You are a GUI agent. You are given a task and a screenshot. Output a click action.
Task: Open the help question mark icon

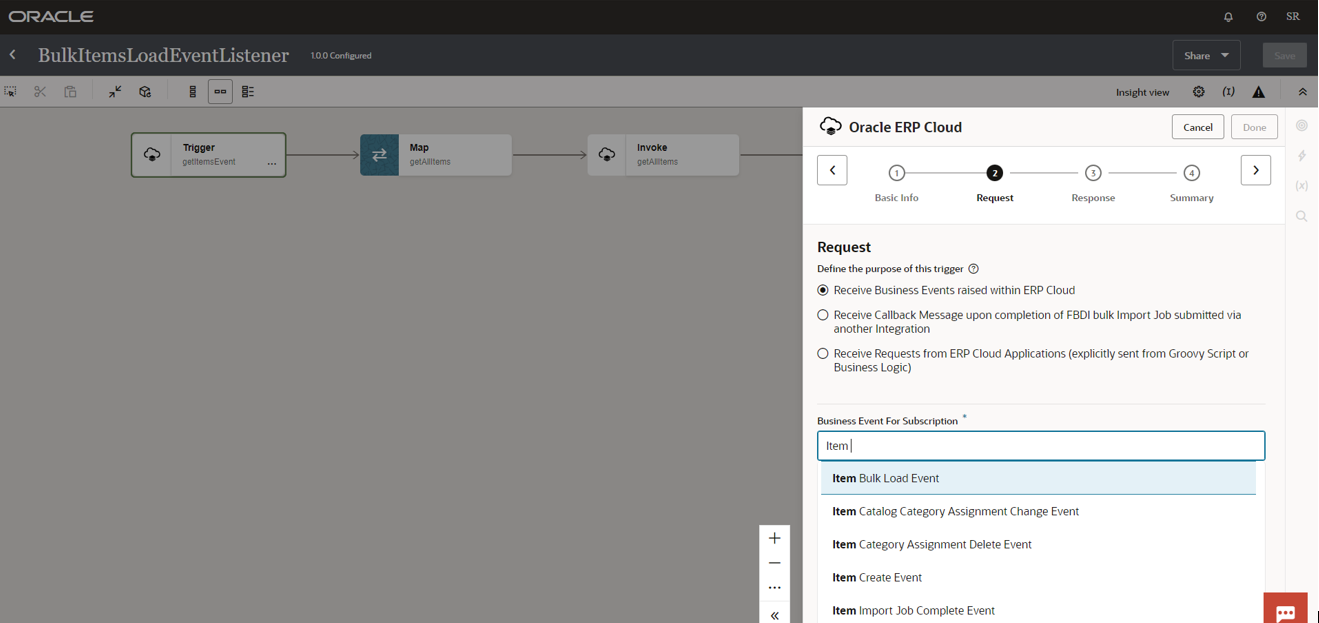[1261, 17]
